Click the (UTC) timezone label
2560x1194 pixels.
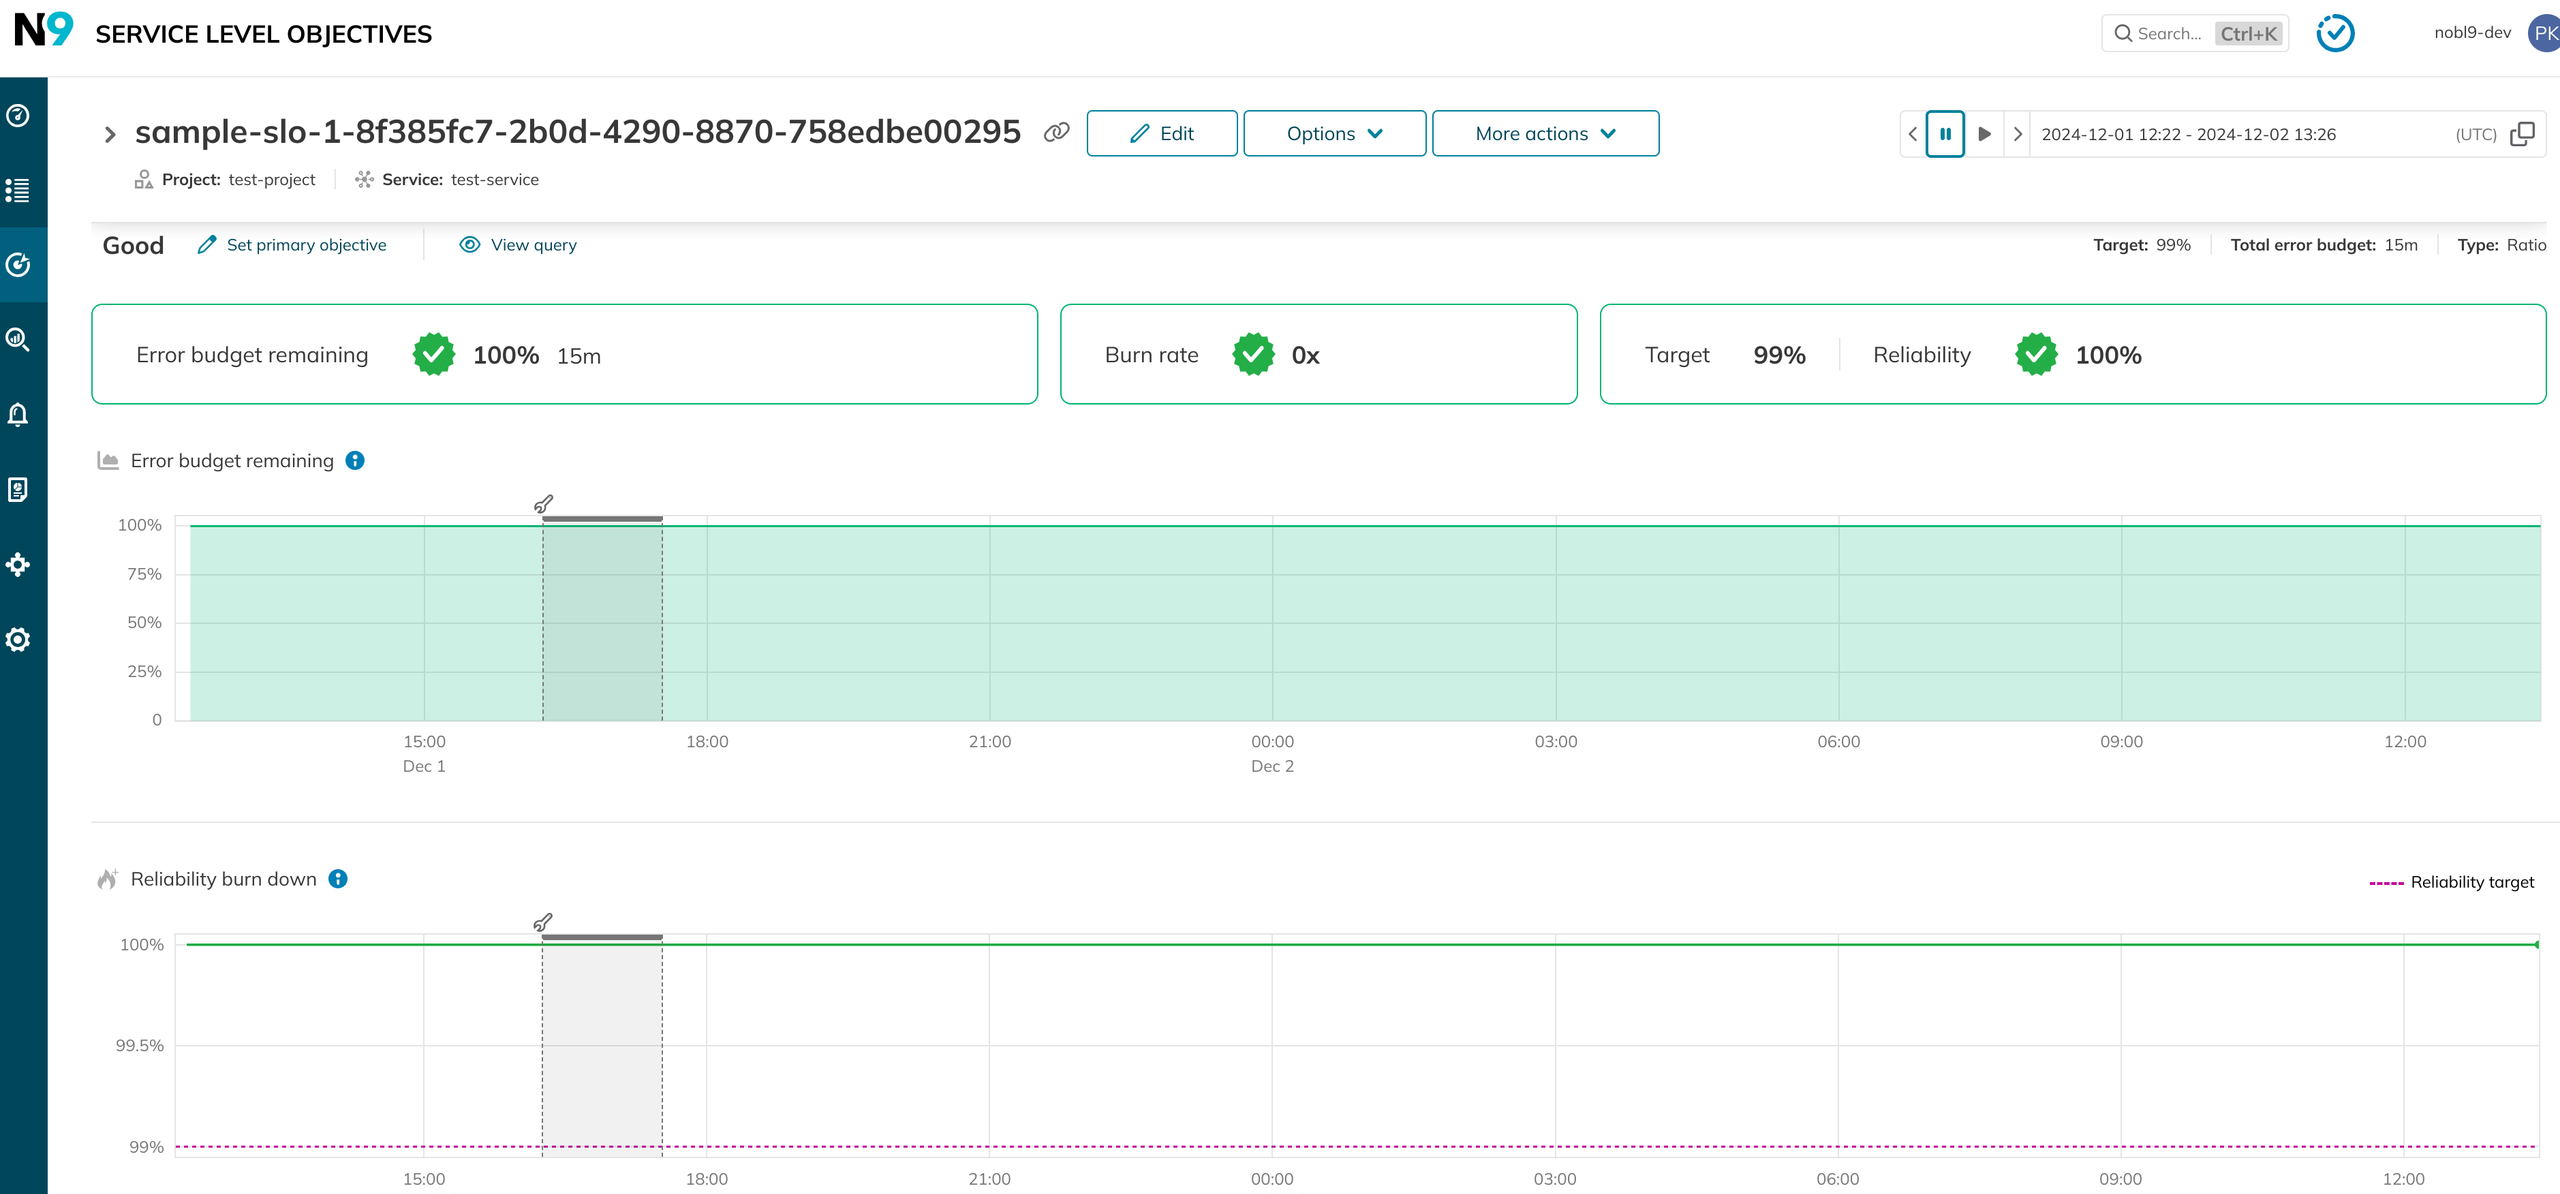point(2475,134)
